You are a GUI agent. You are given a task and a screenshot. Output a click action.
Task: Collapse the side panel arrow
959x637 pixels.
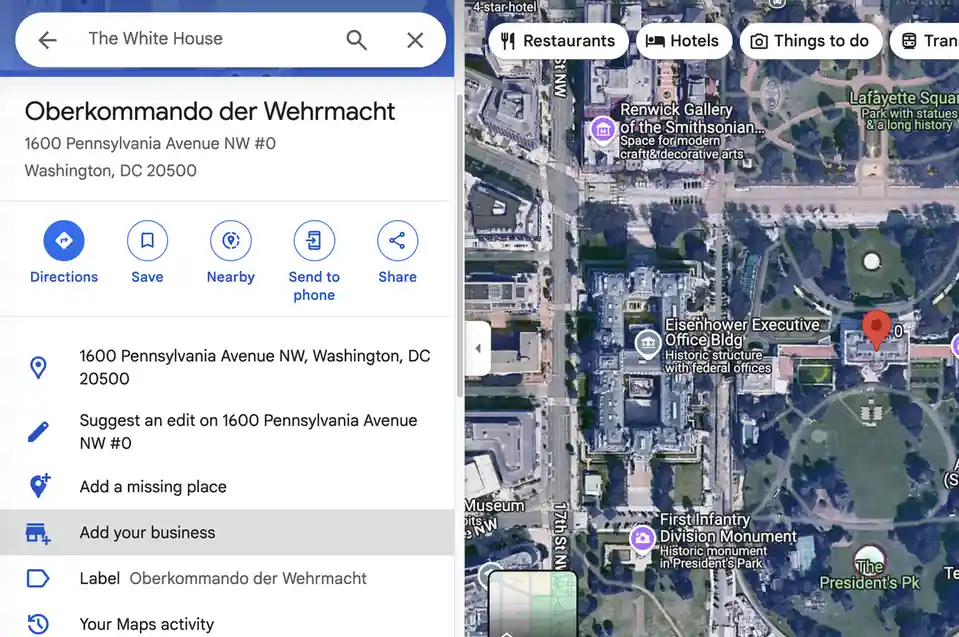point(478,348)
